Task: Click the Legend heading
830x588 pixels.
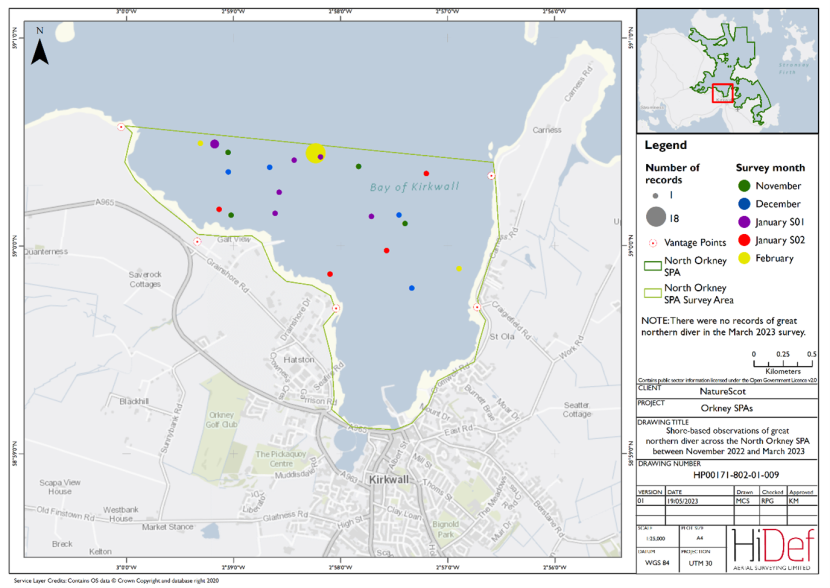Action: point(665,145)
